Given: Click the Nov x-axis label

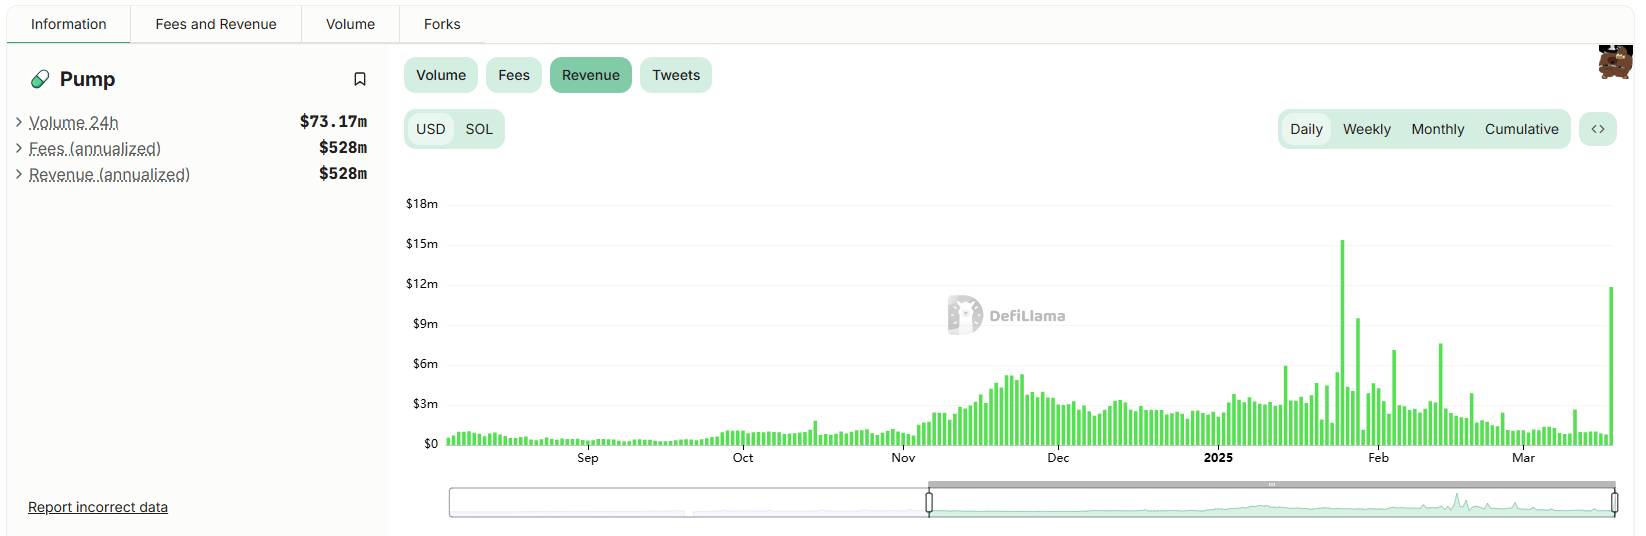Looking at the screenshot, I should coord(903,458).
